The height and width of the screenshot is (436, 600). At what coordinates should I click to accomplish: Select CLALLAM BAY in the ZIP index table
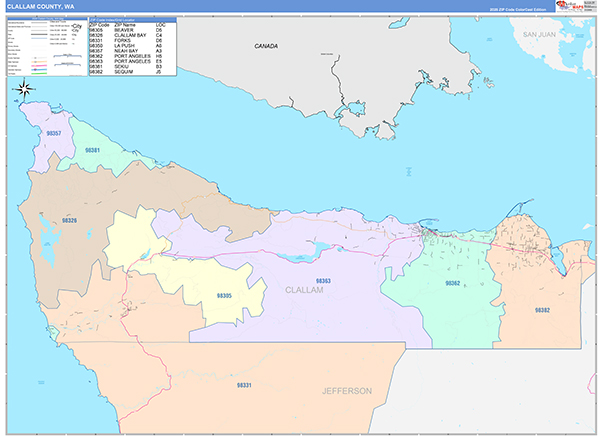pos(130,35)
